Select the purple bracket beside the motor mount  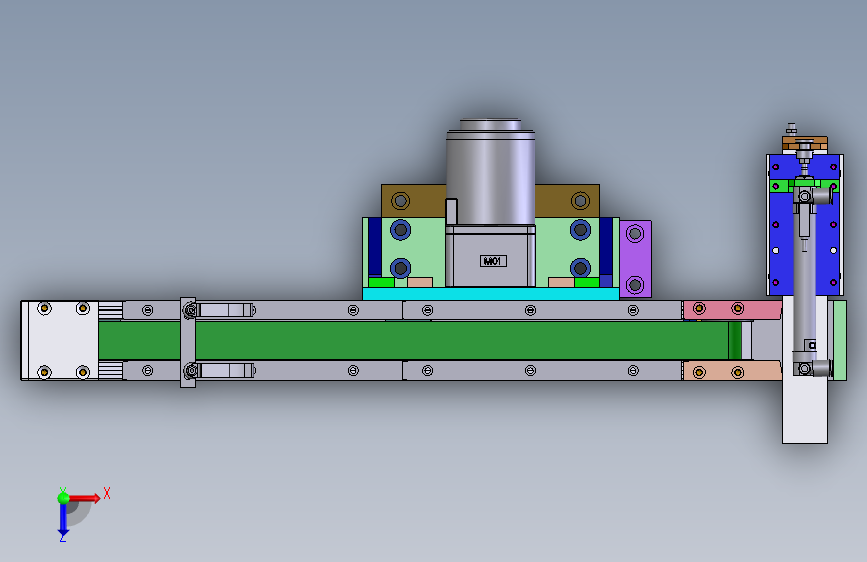(635, 259)
